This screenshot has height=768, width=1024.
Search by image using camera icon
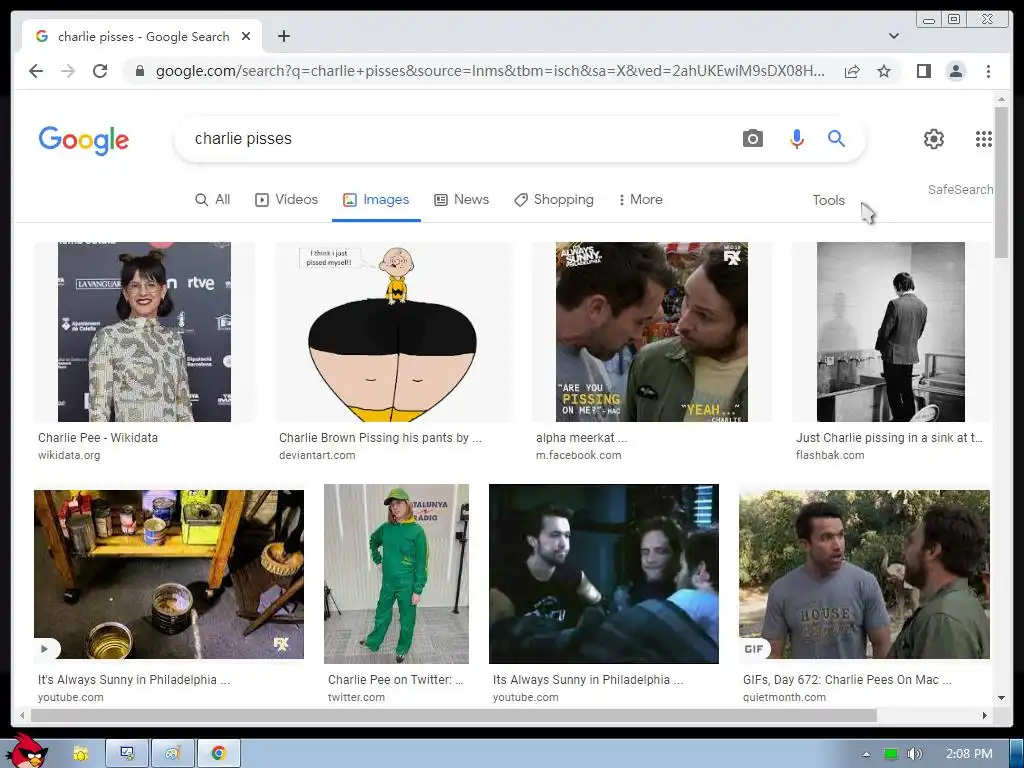coord(752,138)
